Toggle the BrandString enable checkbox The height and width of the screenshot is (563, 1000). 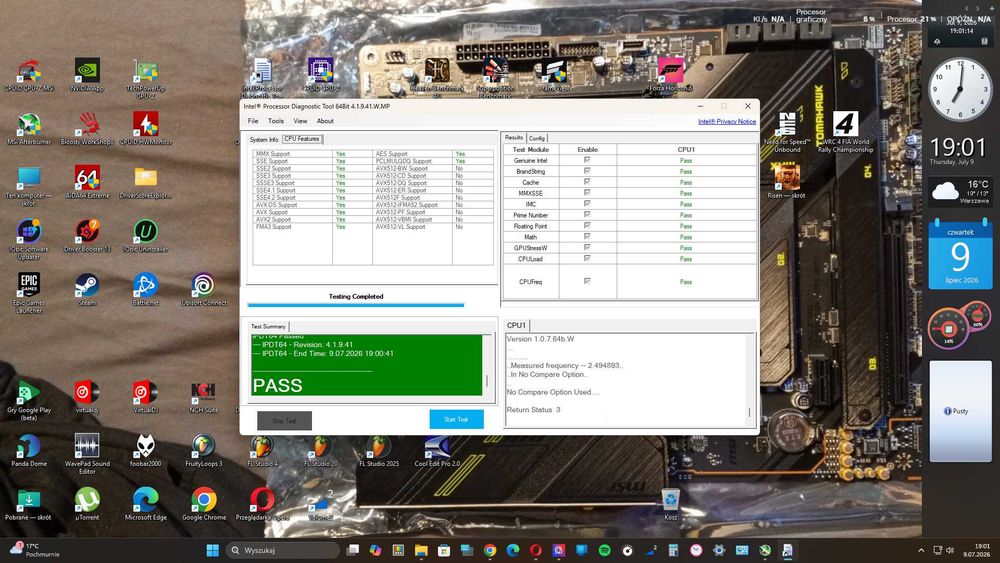[x=587, y=171]
